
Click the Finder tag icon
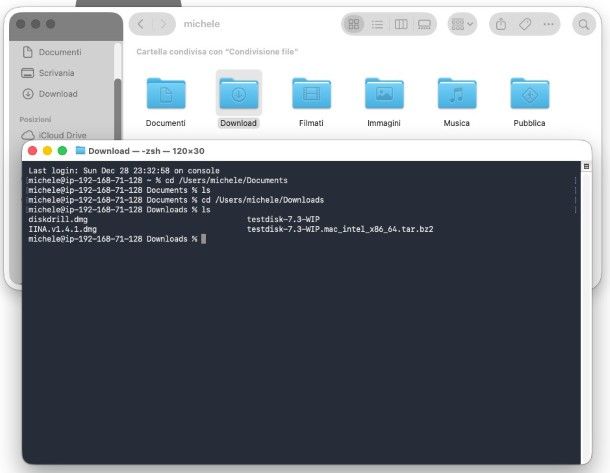(525, 25)
